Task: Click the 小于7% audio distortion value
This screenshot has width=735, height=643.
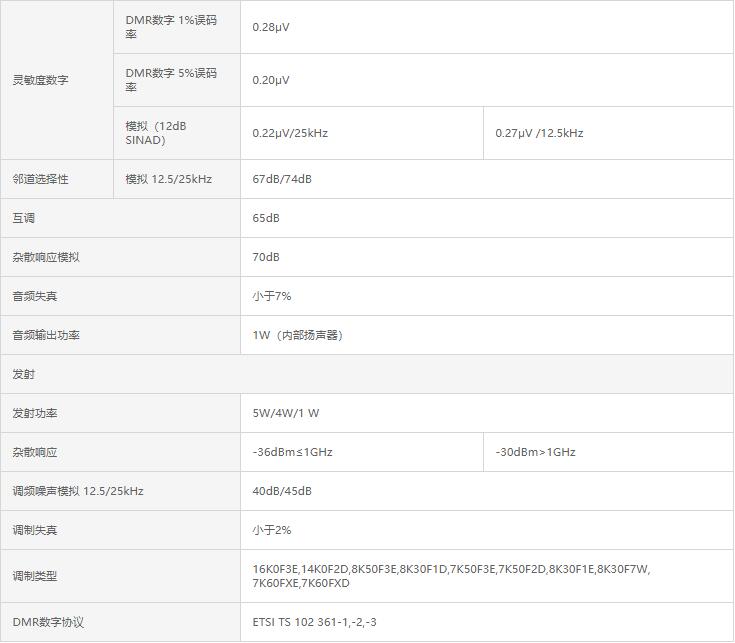Action: (272, 296)
